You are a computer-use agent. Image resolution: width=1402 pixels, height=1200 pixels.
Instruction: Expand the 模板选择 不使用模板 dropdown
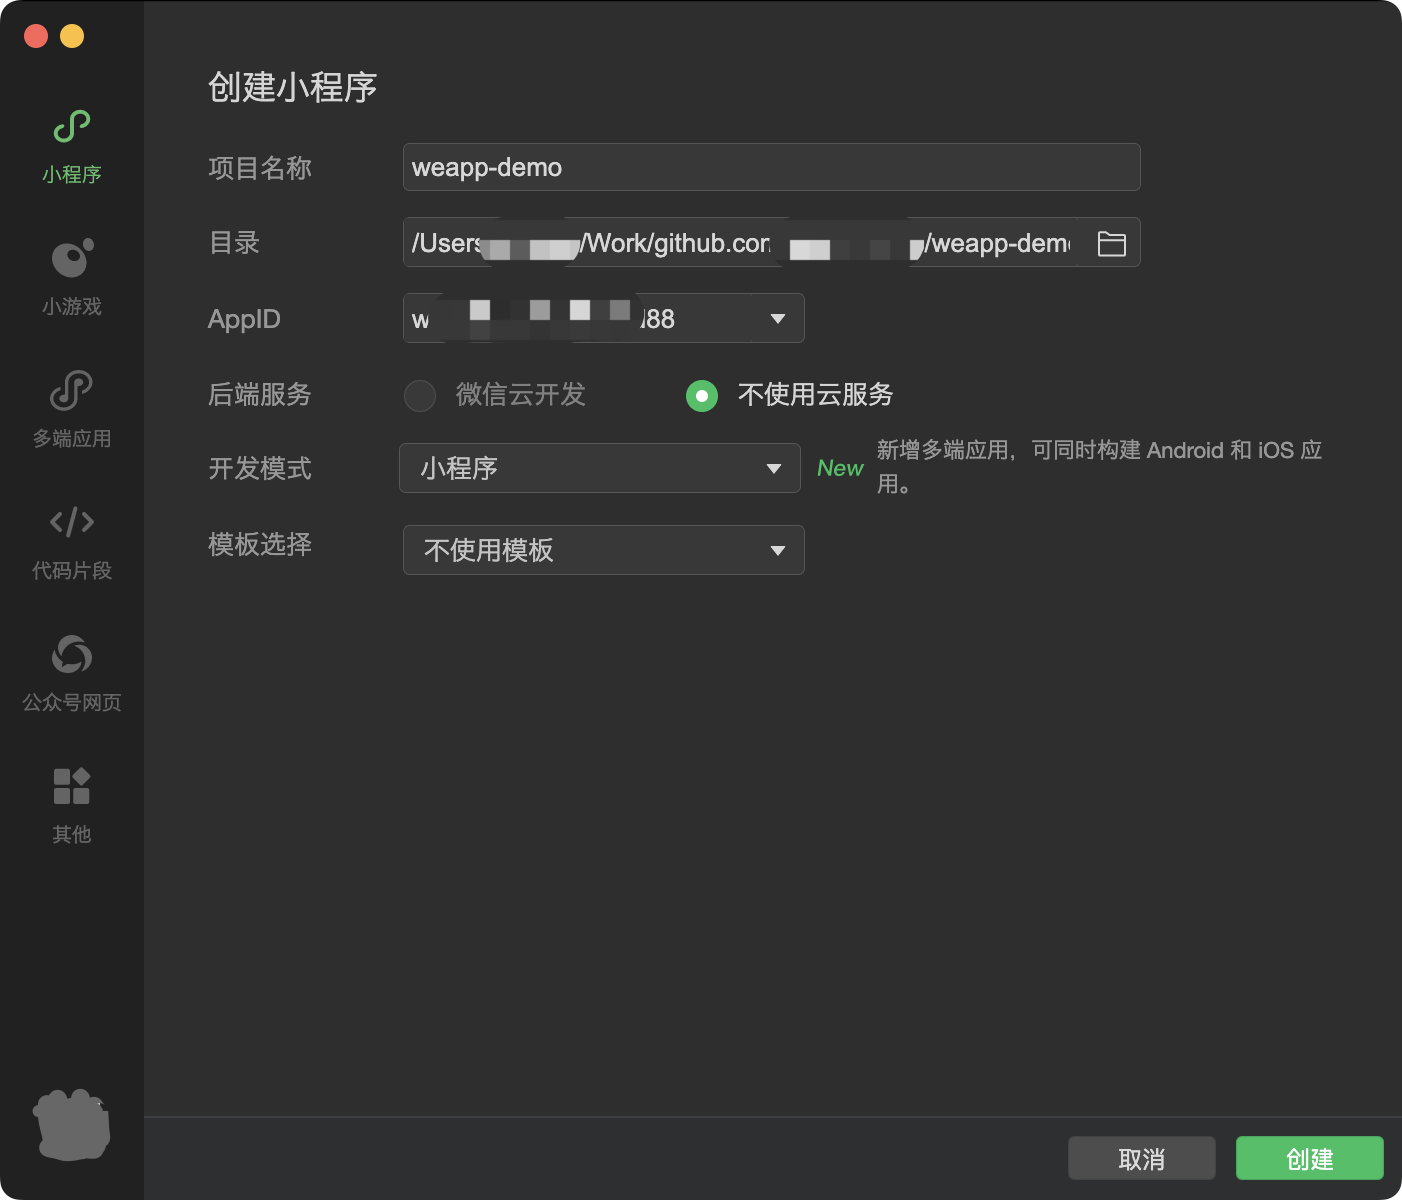click(x=604, y=550)
